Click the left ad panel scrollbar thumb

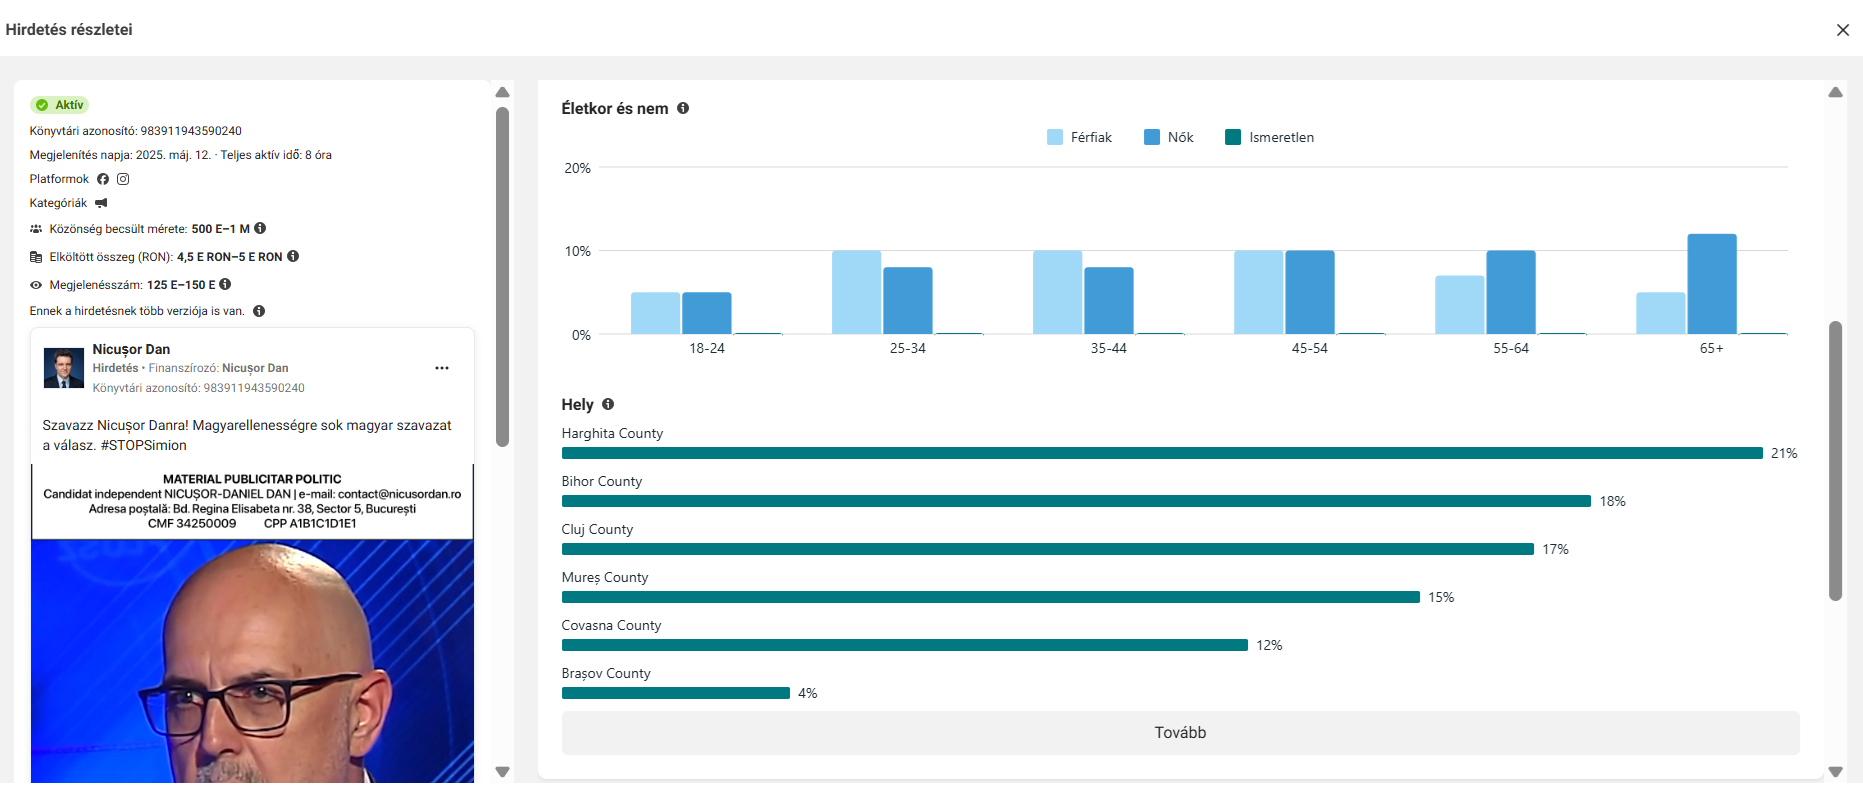[503, 277]
